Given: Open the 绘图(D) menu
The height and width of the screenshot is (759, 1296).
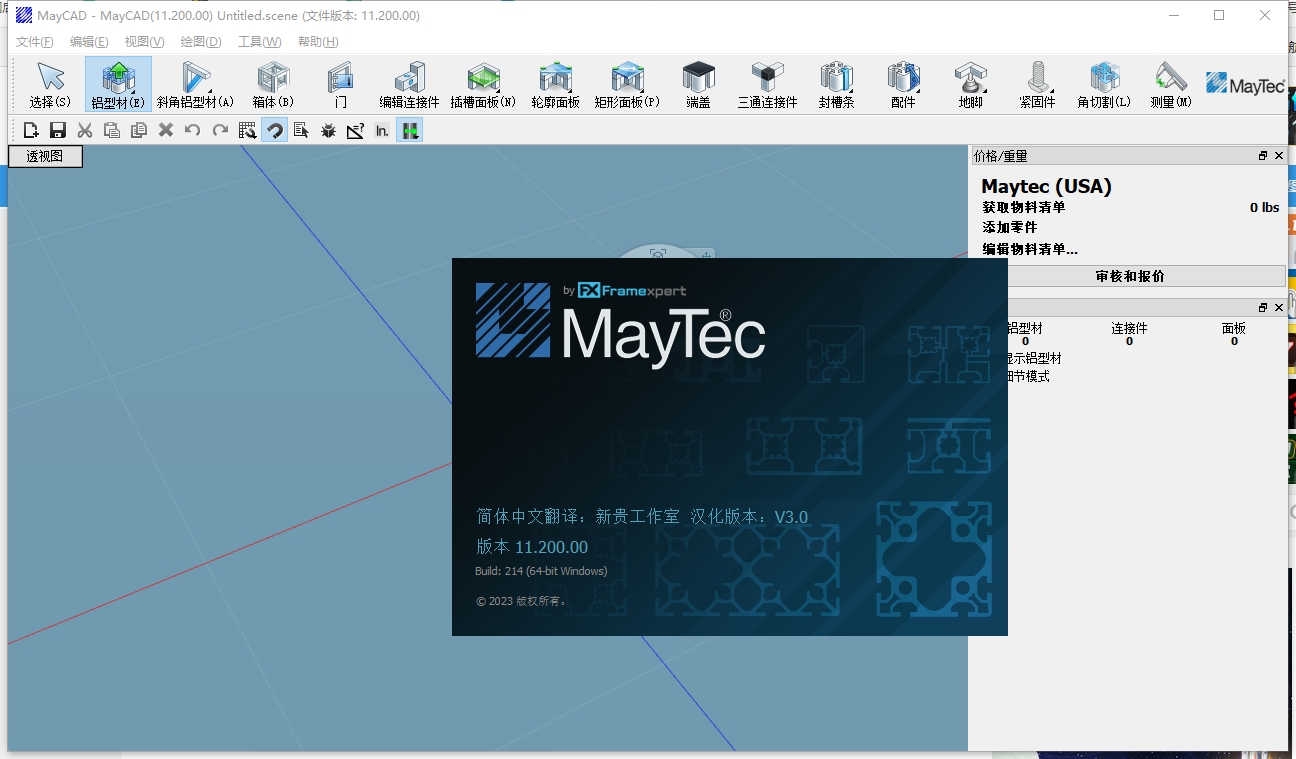Looking at the screenshot, I should [198, 41].
